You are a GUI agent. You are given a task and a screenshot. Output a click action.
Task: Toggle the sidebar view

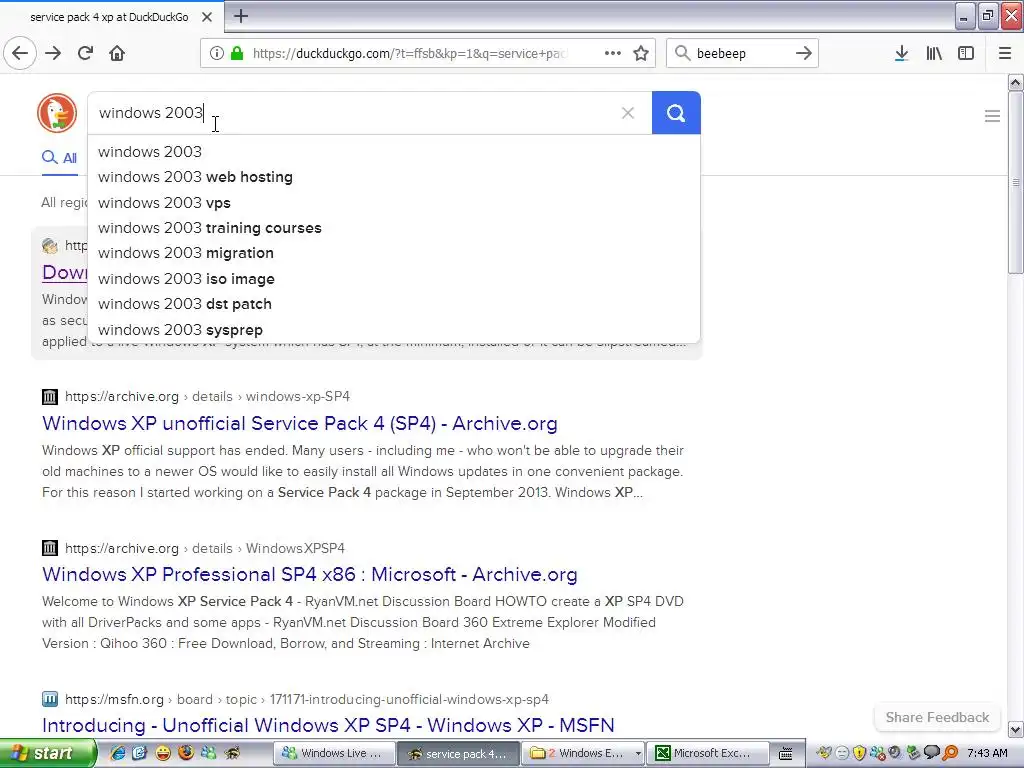tap(966, 54)
